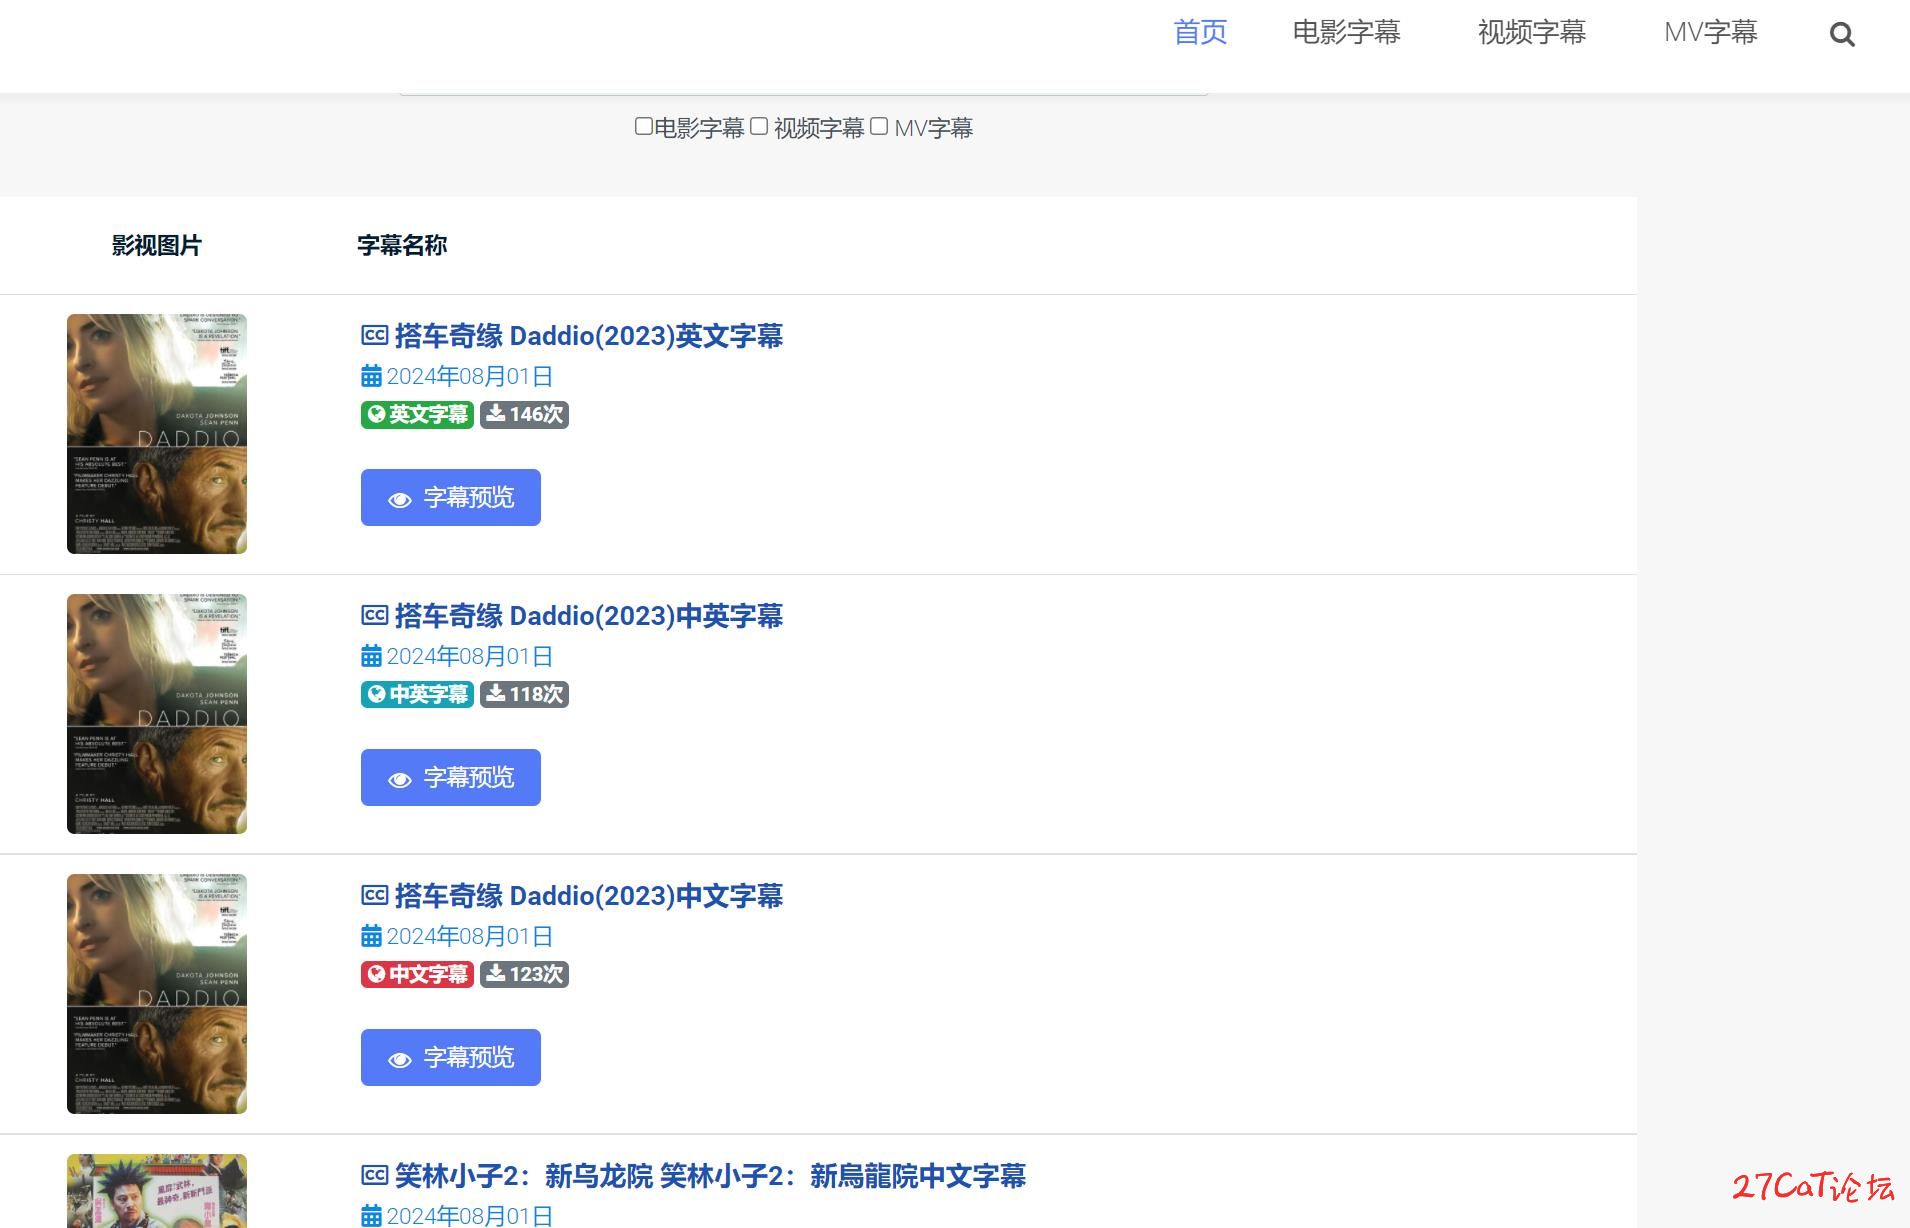1910x1228 pixels.
Task: Click the CC icon beside Daddio 英文字幕 title
Action: click(x=374, y=336)
